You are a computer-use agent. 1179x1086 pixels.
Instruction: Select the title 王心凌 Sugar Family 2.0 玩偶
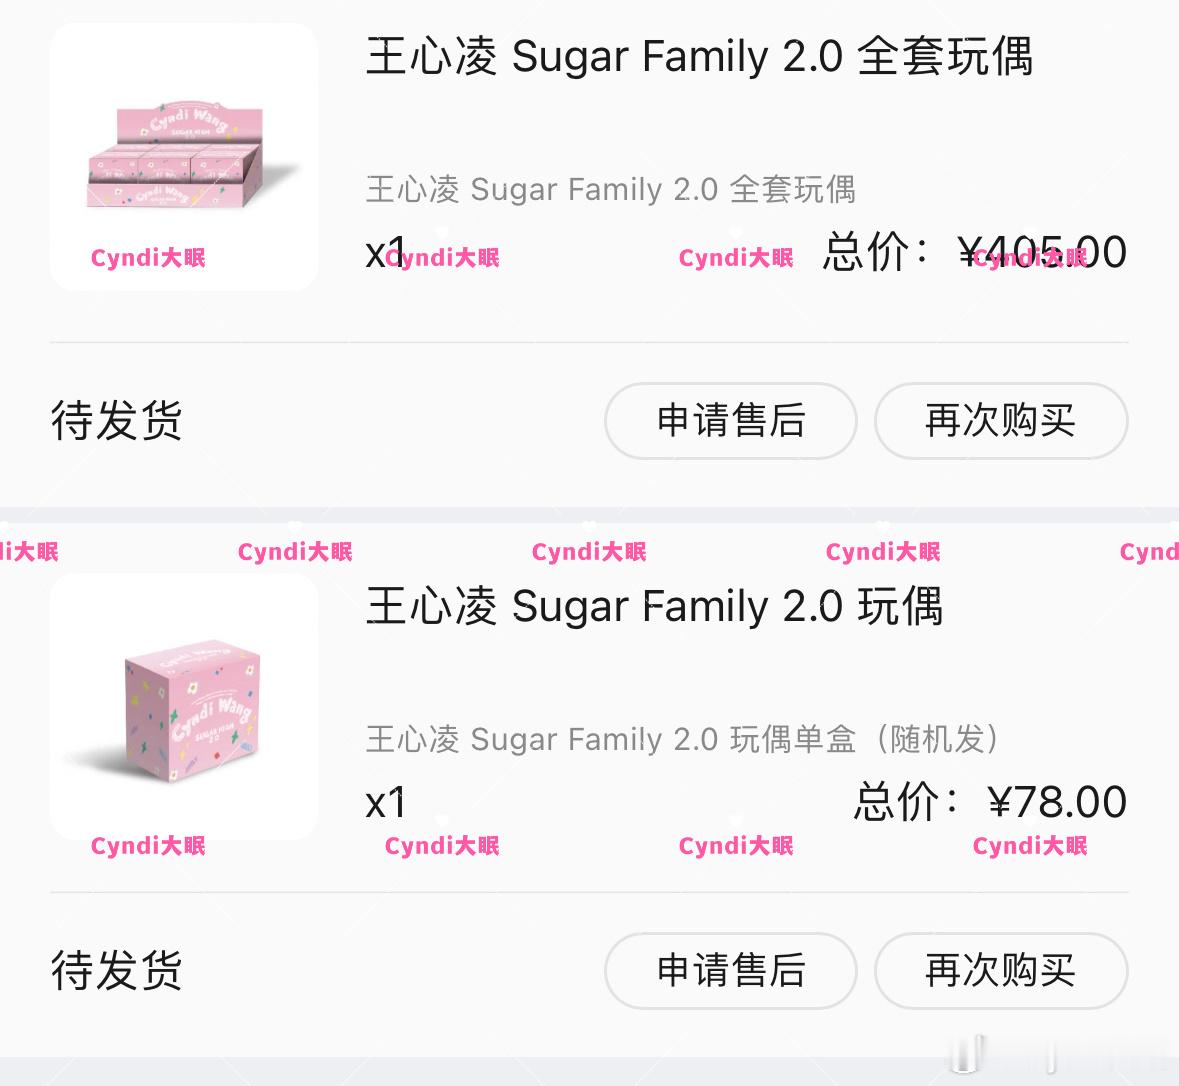(653, 606)
